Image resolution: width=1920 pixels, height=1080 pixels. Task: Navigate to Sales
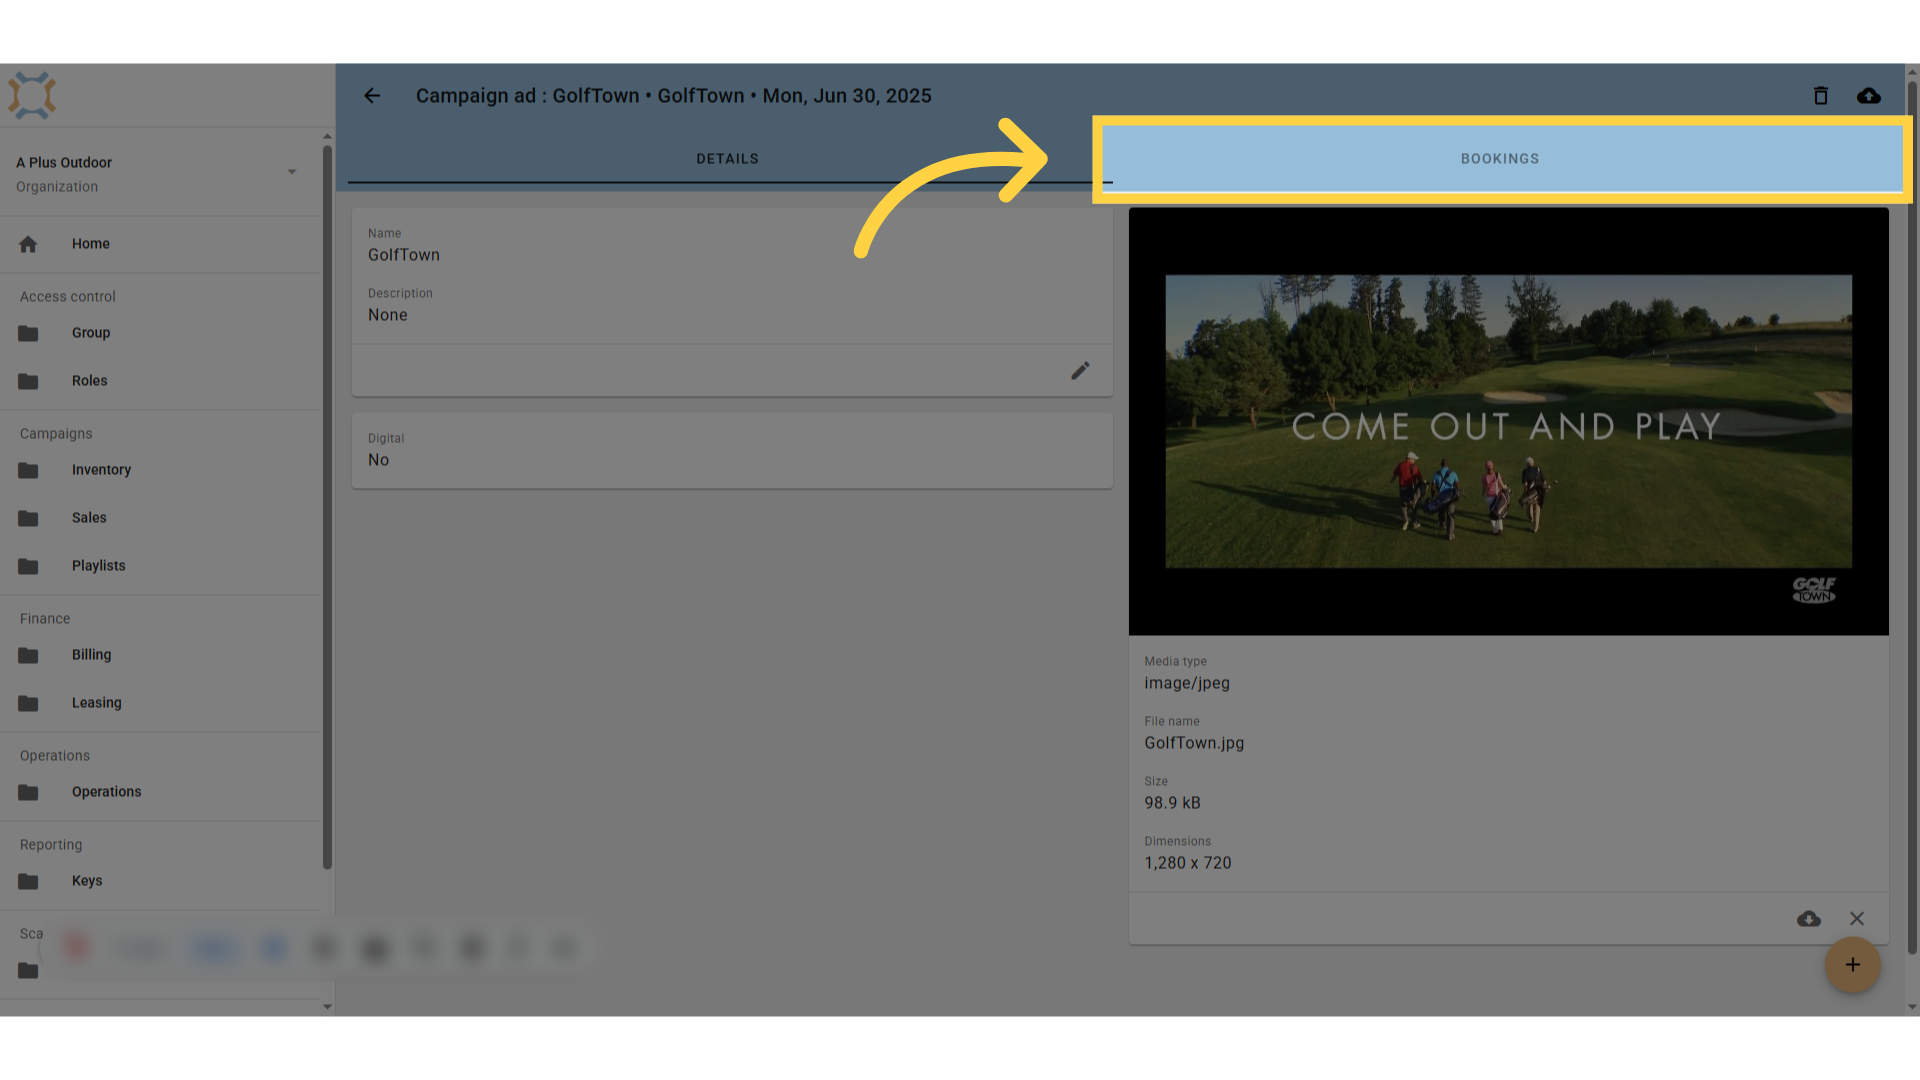pyautogui.click(x=89, y=518)
